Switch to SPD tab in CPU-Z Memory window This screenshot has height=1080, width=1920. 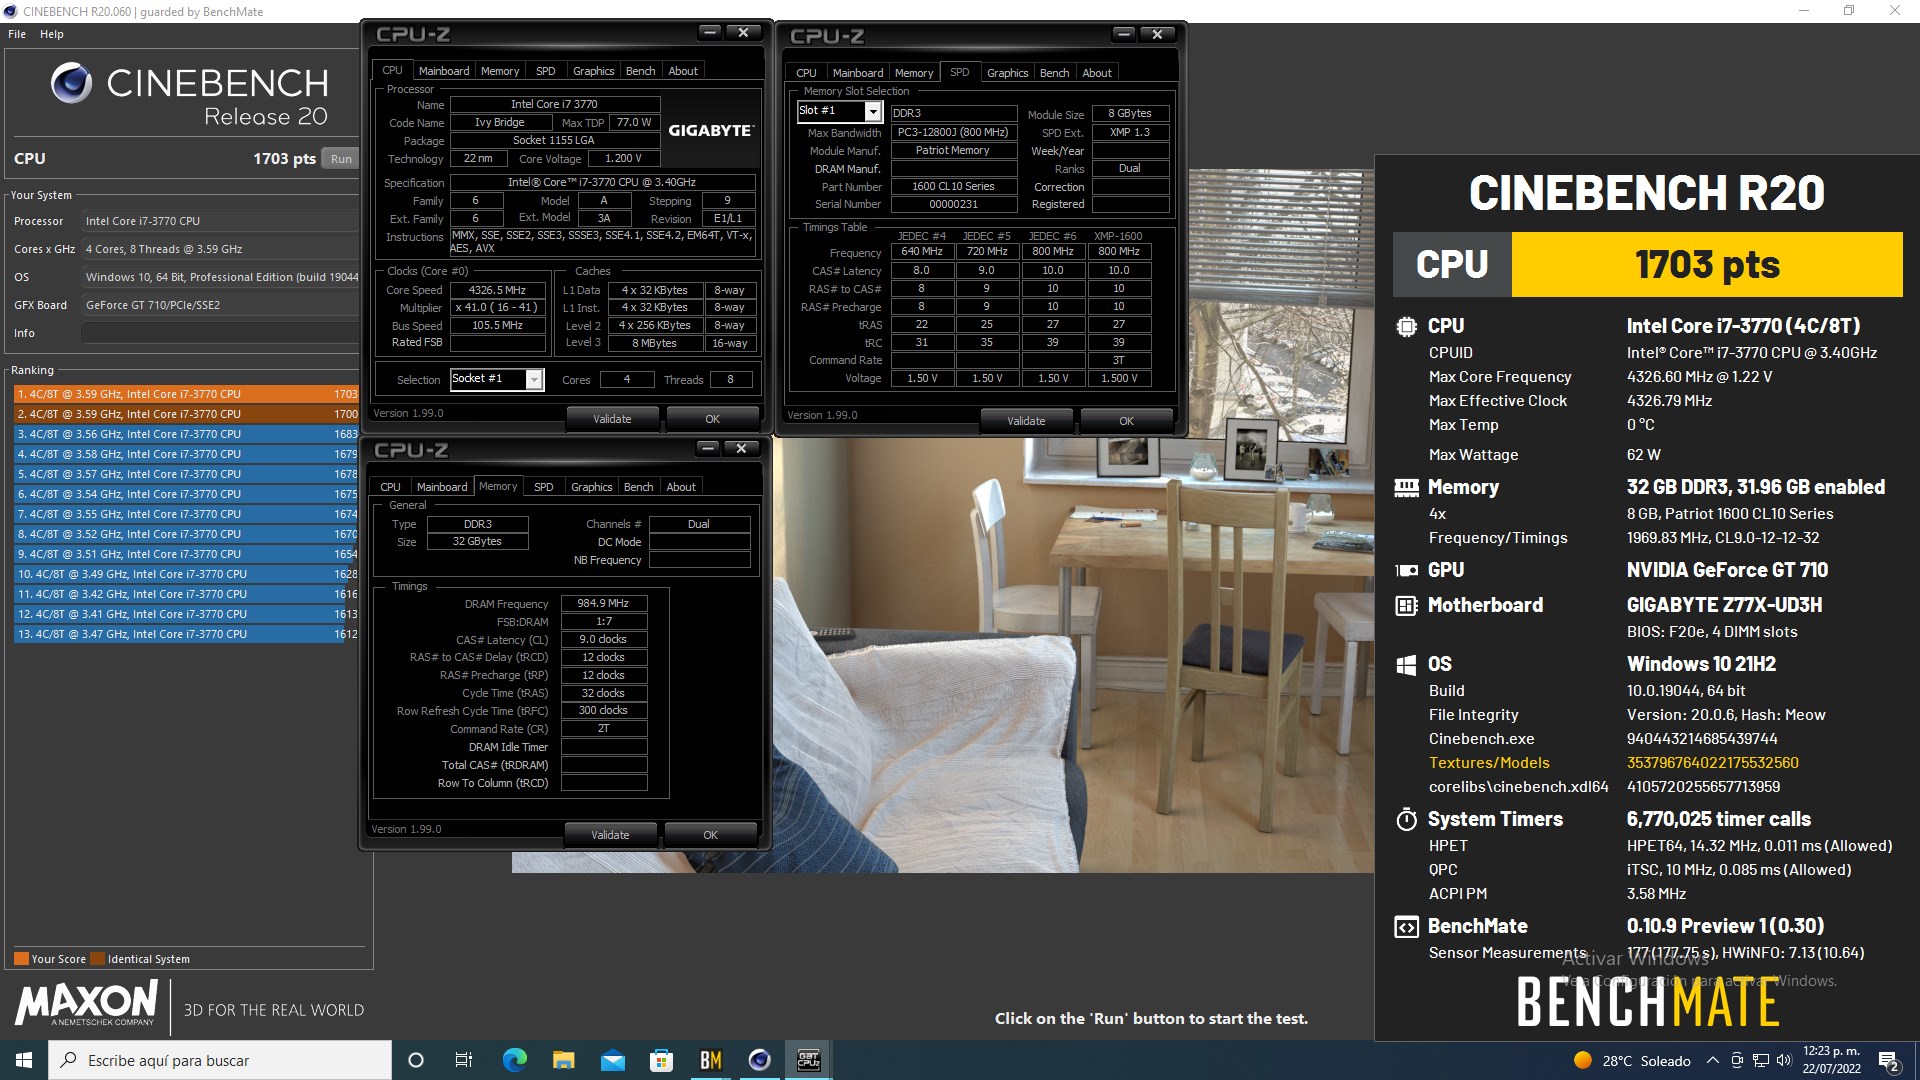tap(543, 487)
